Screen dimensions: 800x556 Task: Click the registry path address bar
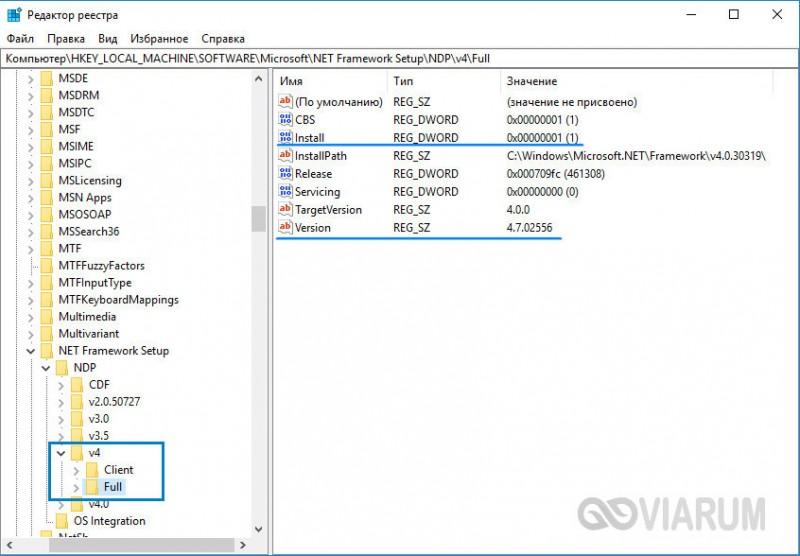coord(399,59)
